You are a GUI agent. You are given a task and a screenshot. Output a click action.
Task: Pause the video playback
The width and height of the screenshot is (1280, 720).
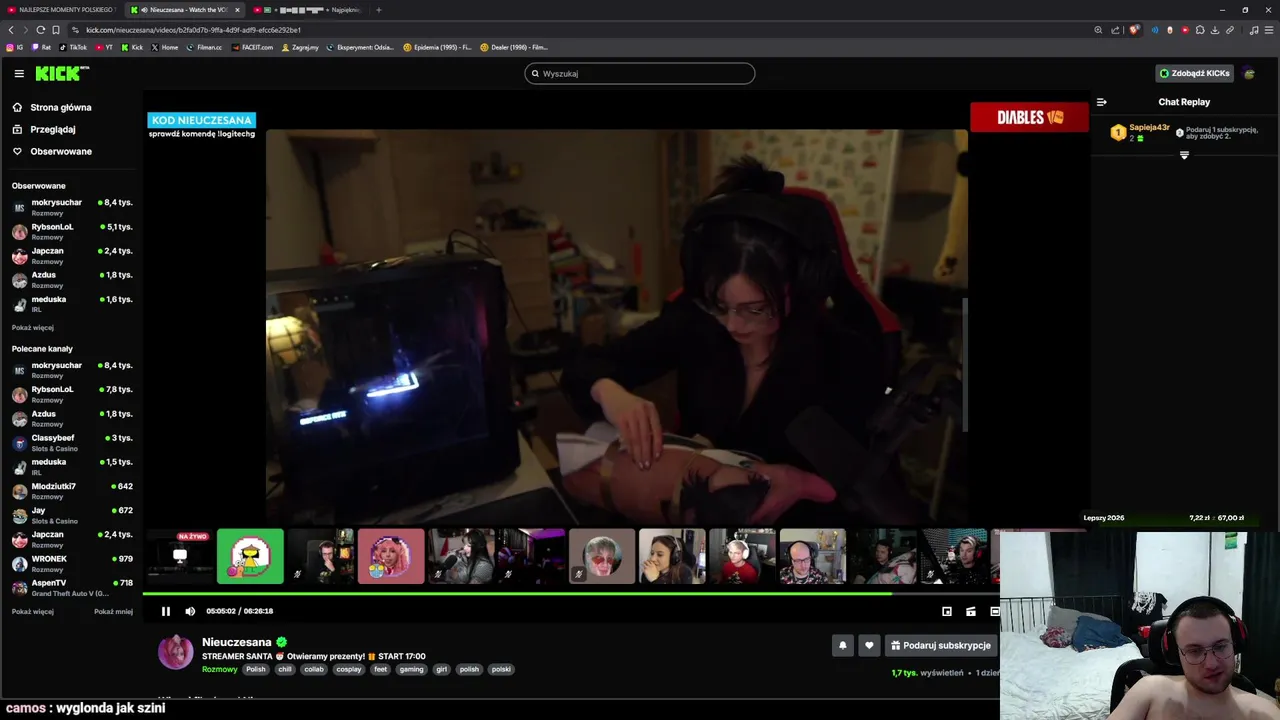coord(166,611)
